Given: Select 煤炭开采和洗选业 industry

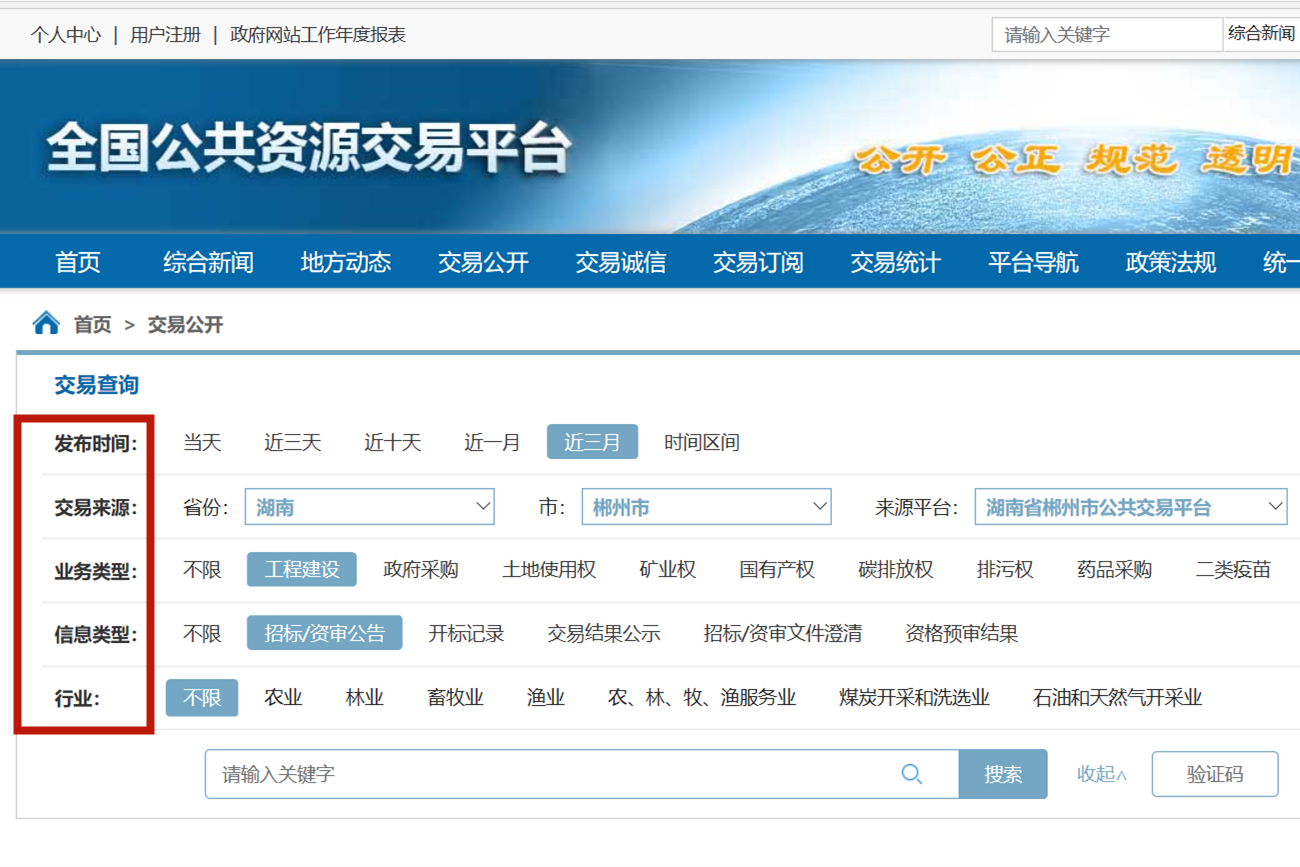Looking at the screenshot, I should (915, 697).
